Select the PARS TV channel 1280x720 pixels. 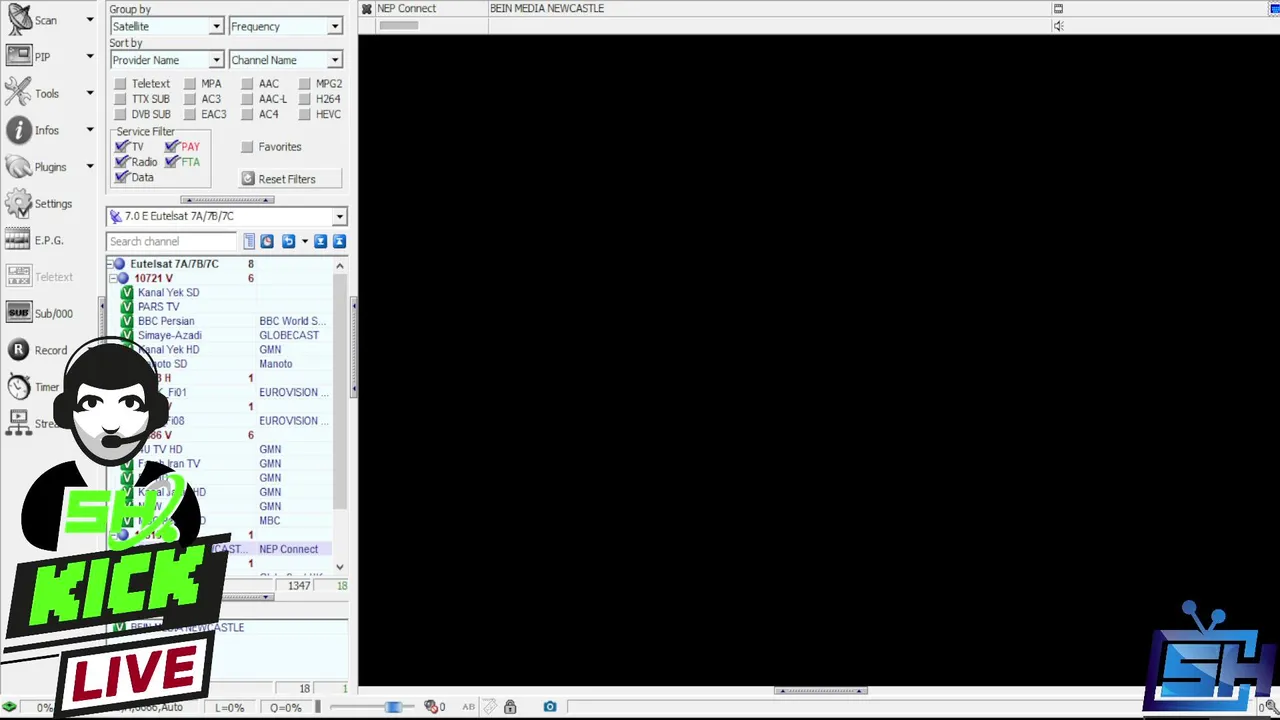158,307
